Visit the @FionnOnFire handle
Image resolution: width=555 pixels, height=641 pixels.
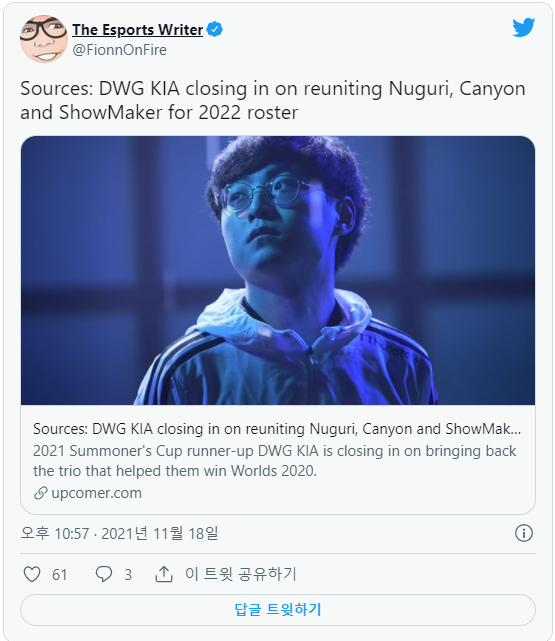[x=120, y=50]
